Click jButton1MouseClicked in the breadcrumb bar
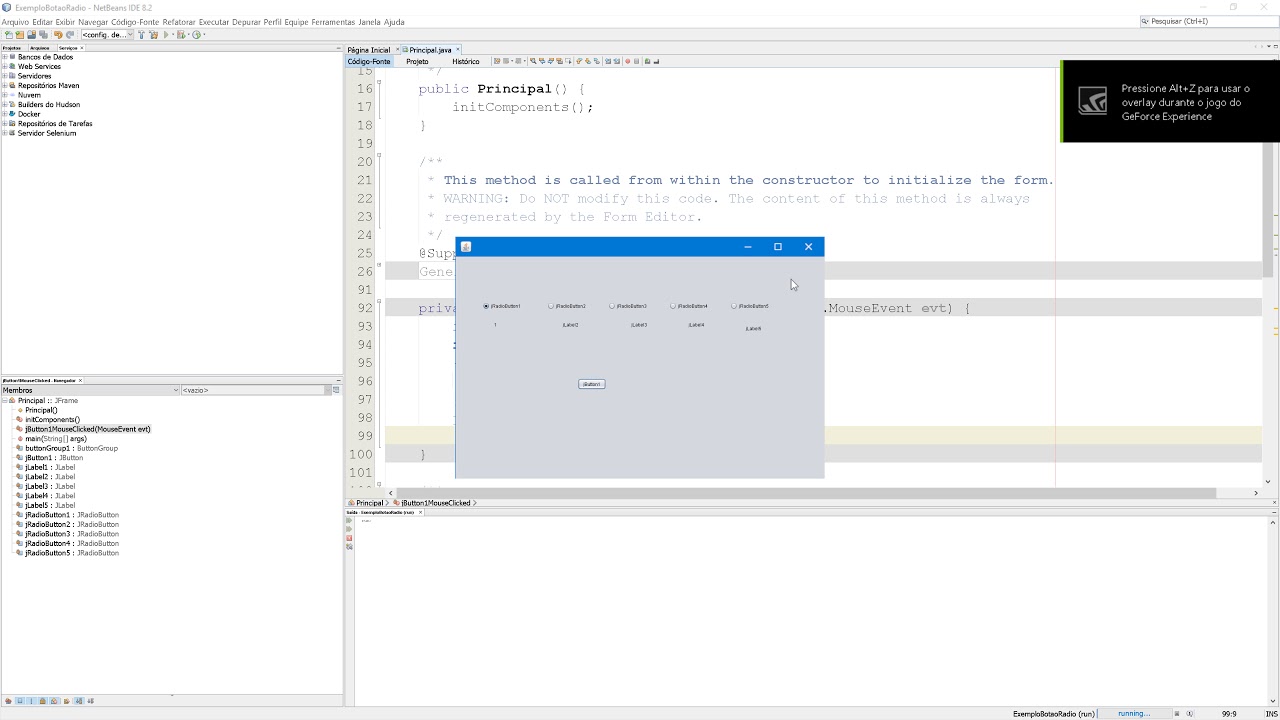This screenshot has width=1280, height=720. (434, 503)
